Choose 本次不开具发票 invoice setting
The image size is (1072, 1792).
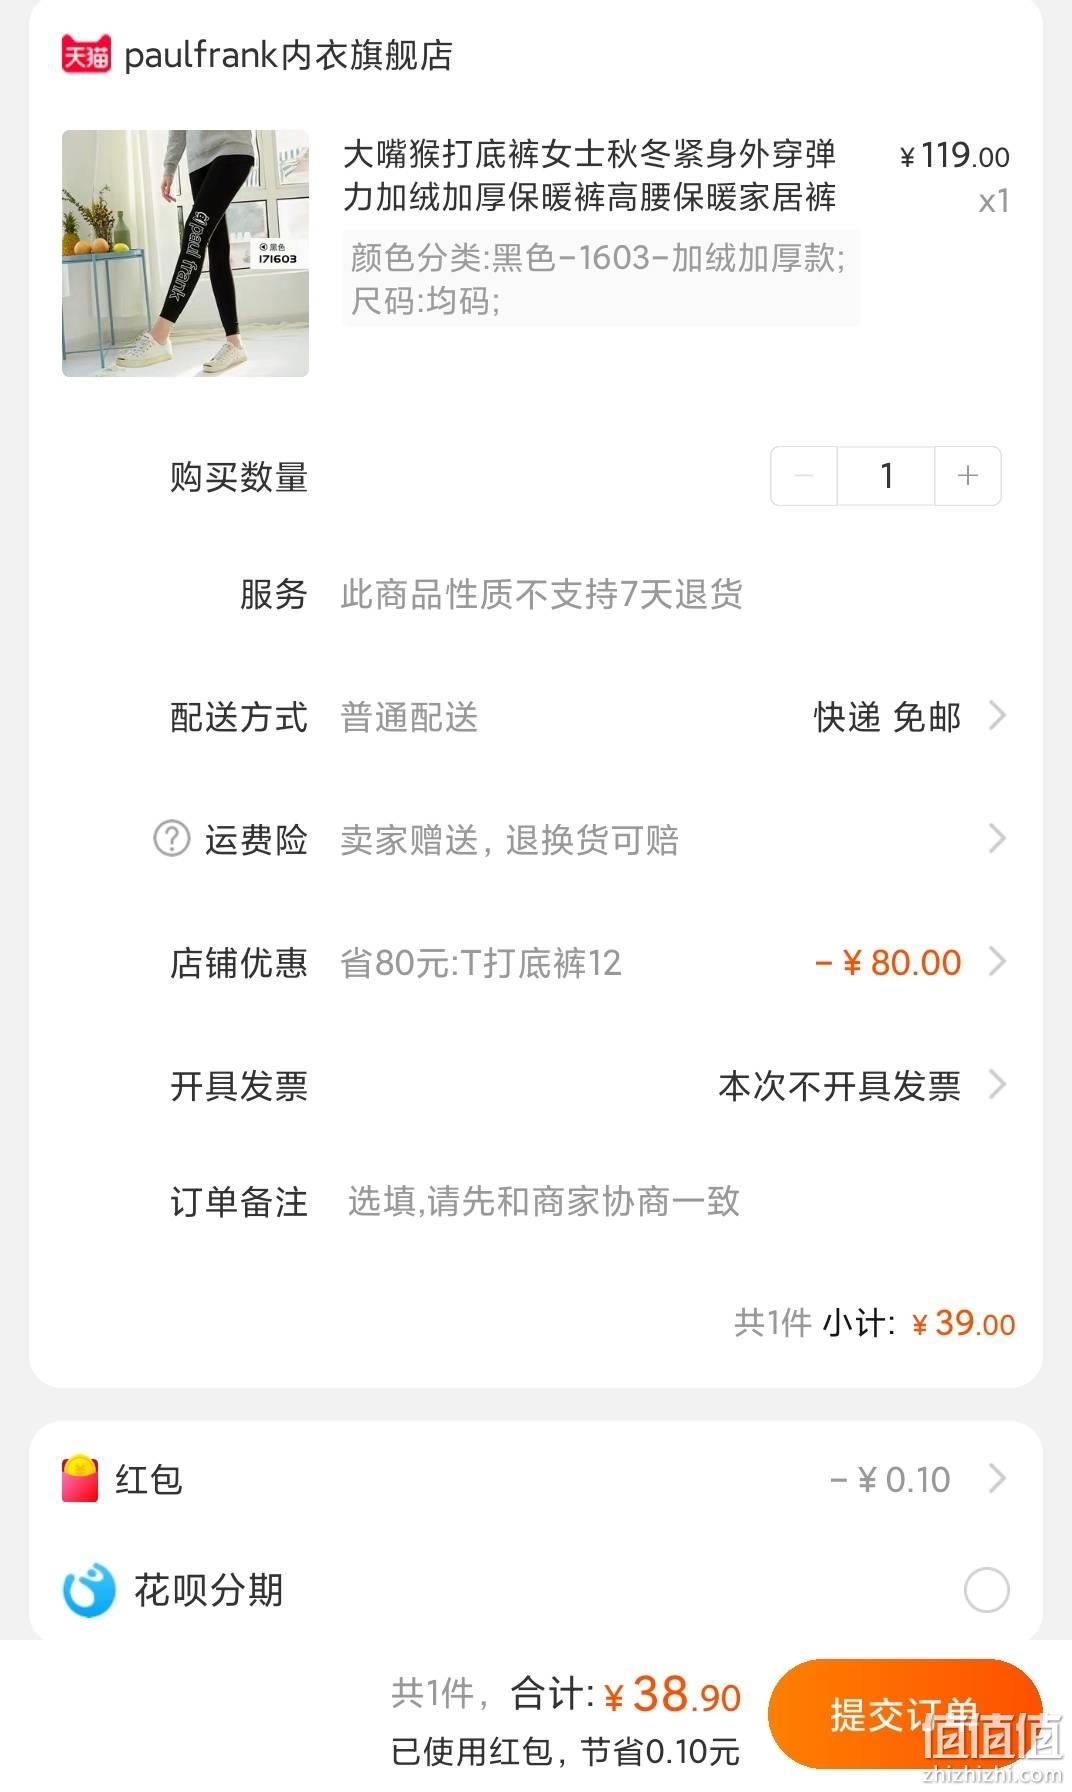(840, 1085)
